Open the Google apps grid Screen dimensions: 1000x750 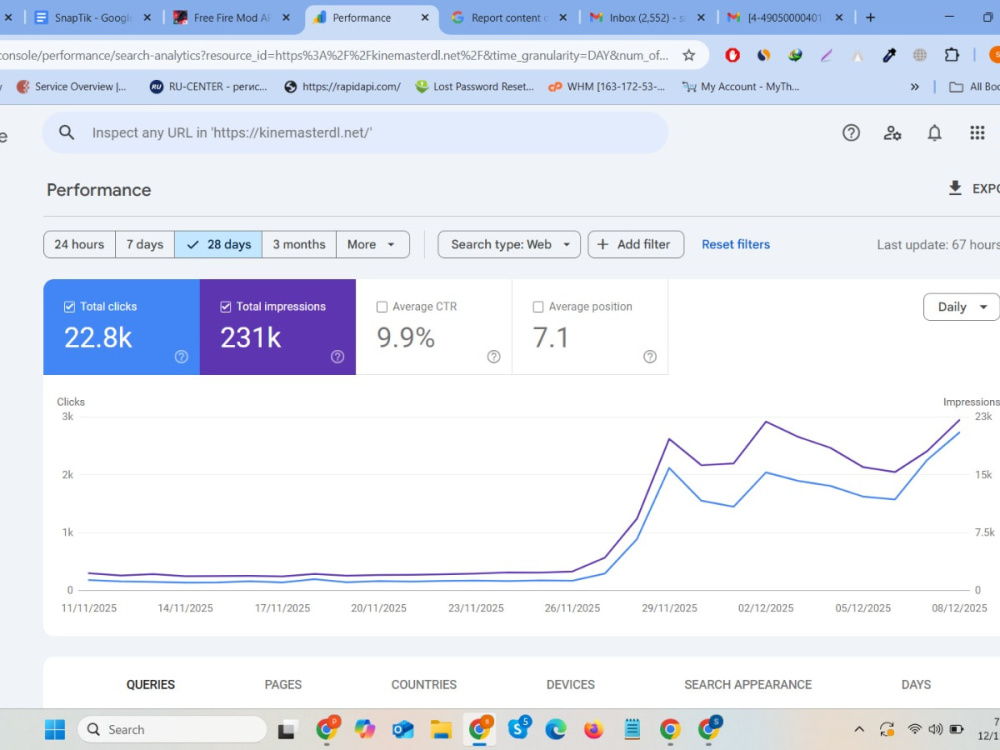click(977, 133)
